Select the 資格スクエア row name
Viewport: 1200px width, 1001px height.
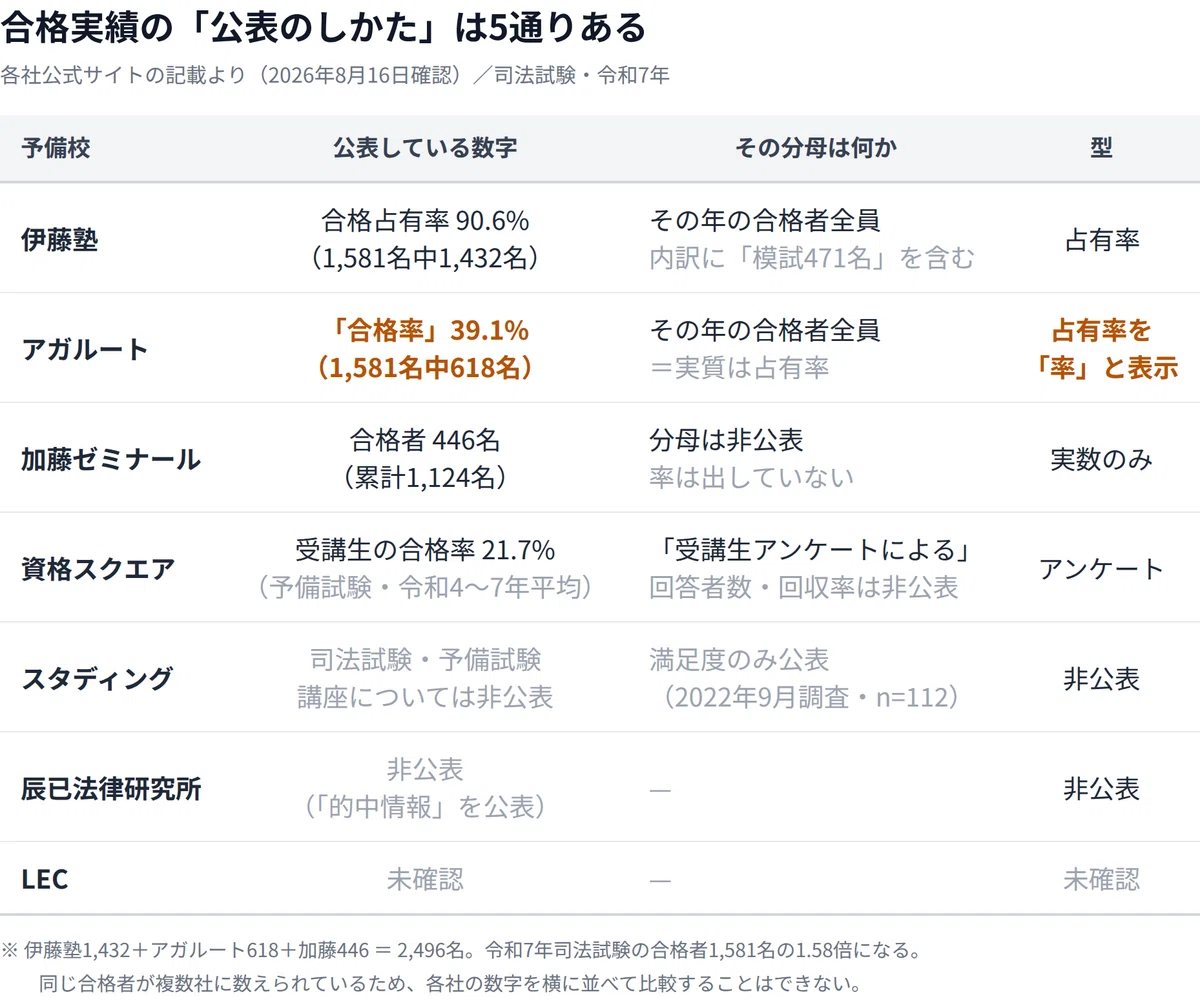pyautogui.click(x=98, y=569)
